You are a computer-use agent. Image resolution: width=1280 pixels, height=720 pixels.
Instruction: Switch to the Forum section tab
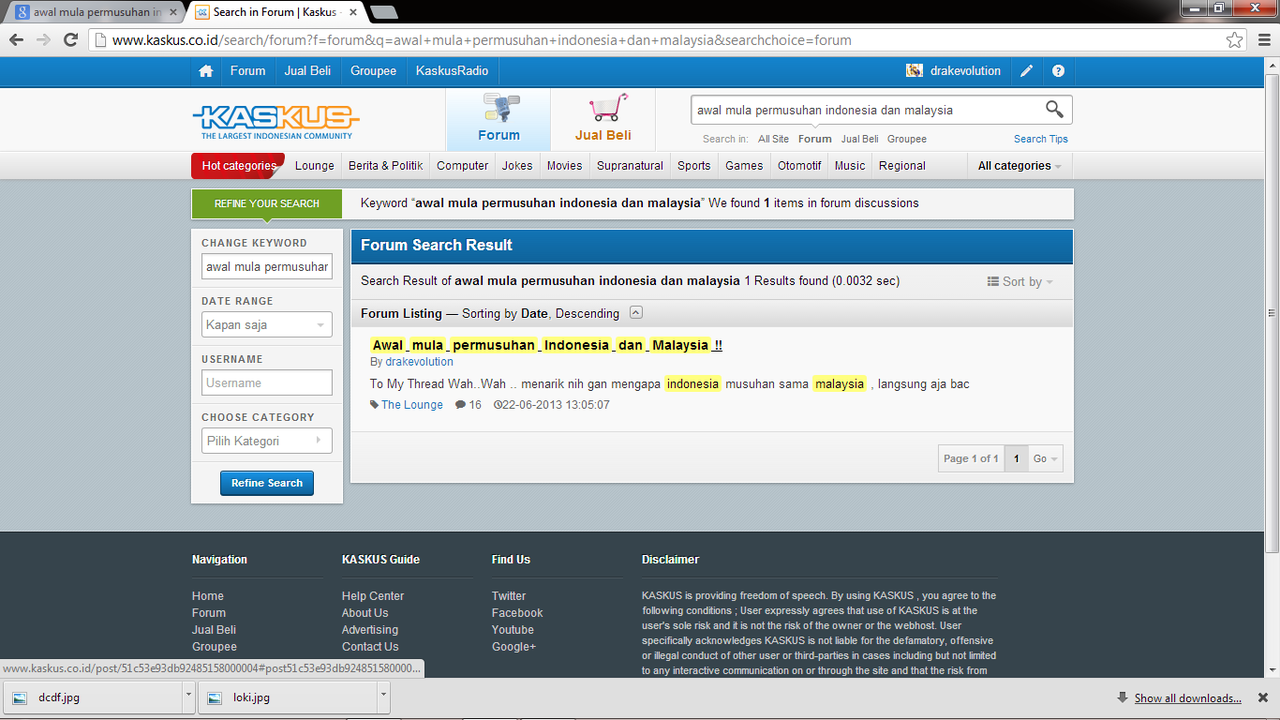click(x=498, y=120)
